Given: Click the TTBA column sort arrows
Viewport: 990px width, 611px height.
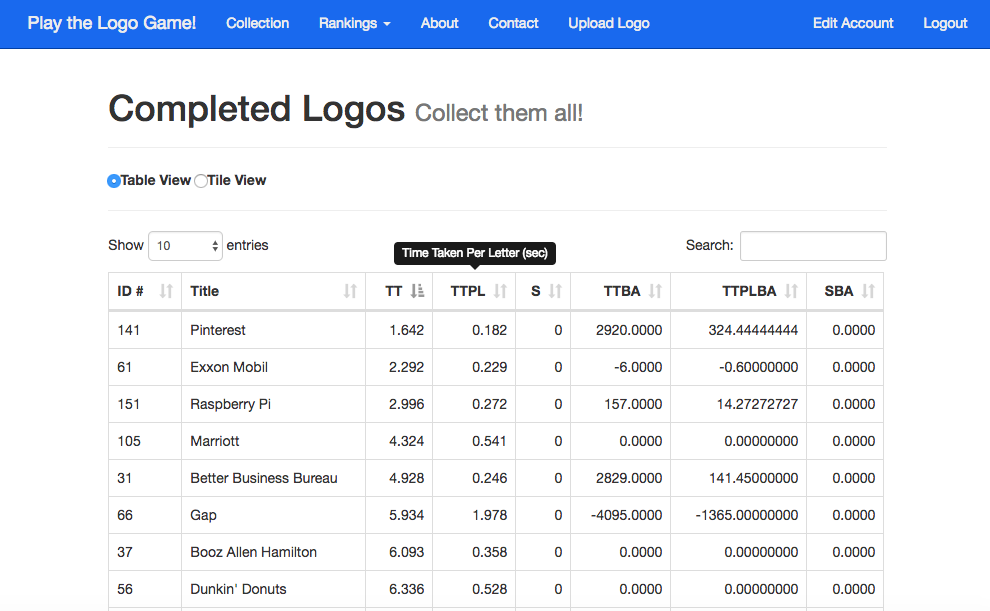Looking at the screenshot, I should tap(655, 291).
